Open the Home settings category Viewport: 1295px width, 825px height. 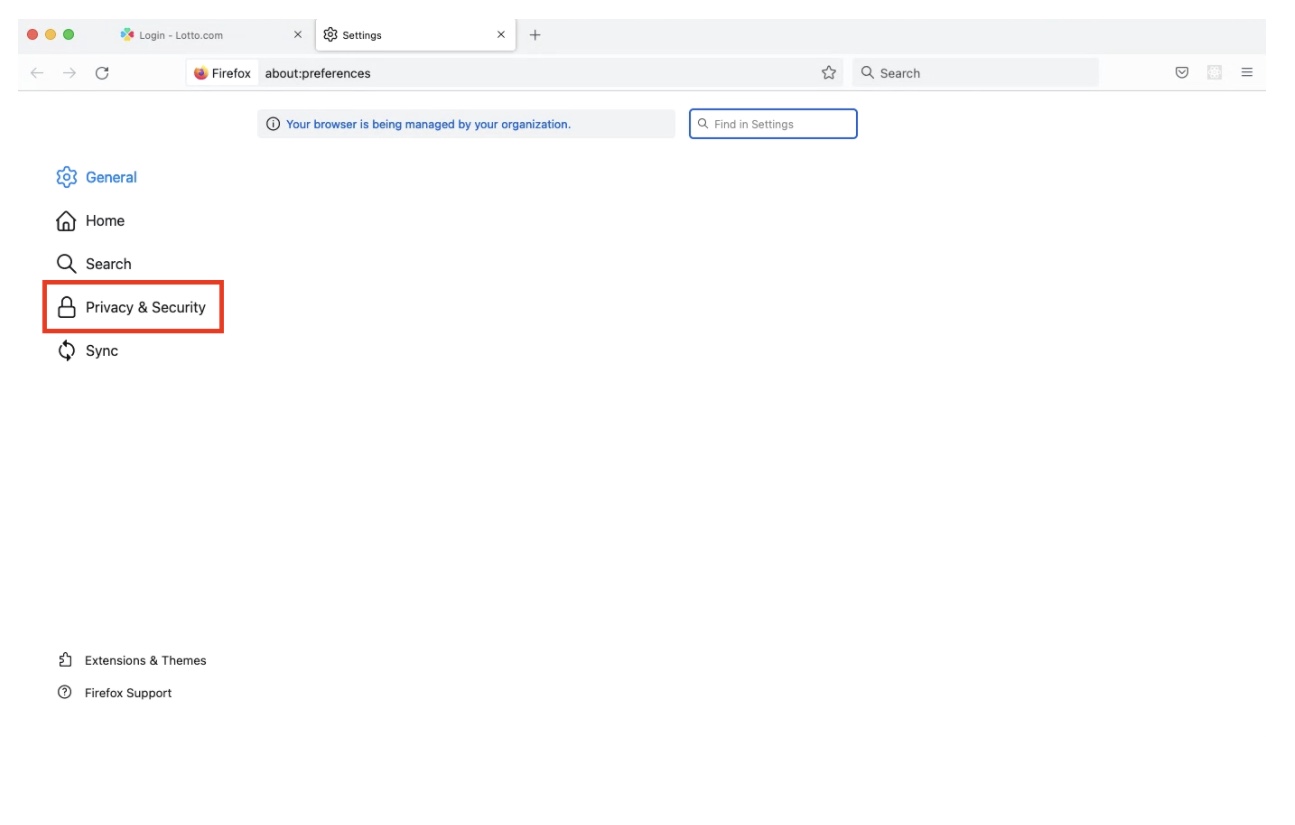[x=91, y=221]
